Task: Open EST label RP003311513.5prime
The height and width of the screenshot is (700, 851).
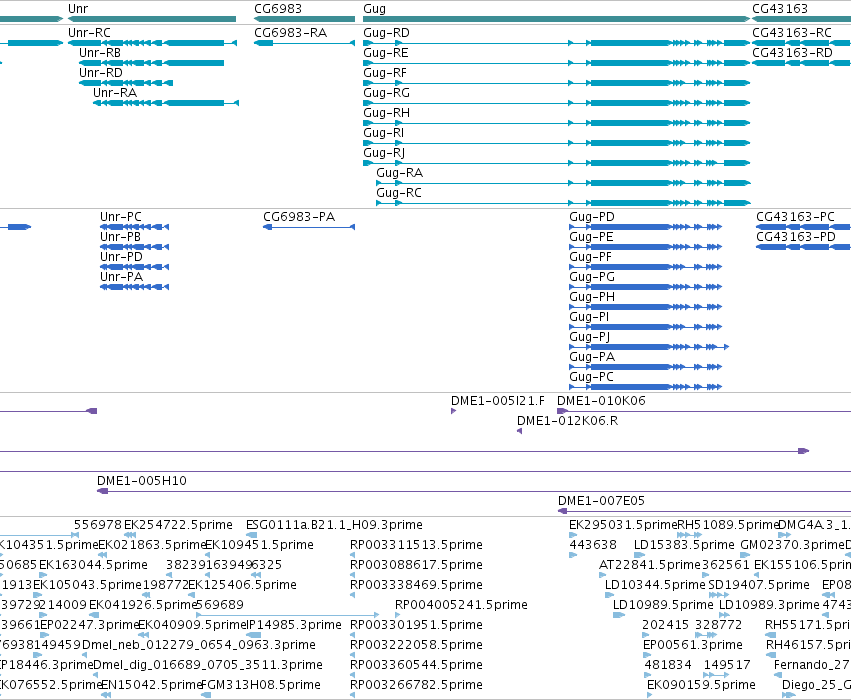Action: pos(416,545)
